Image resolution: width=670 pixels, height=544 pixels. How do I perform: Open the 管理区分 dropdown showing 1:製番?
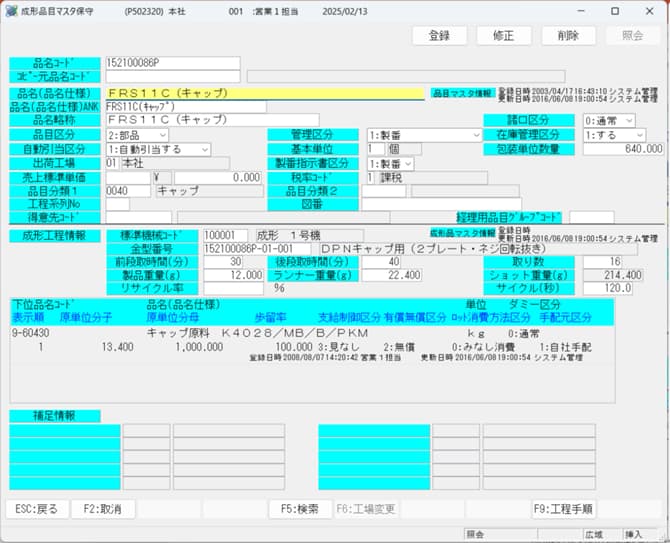424,135
